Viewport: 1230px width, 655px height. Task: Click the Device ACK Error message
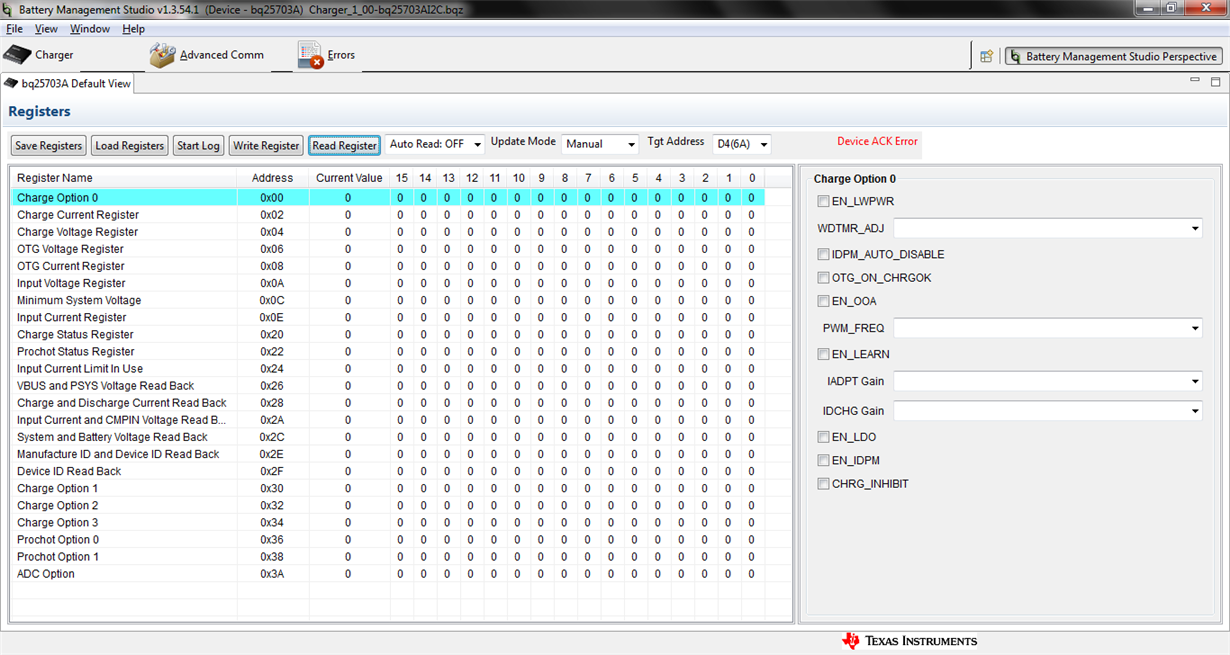coord(877,141)
